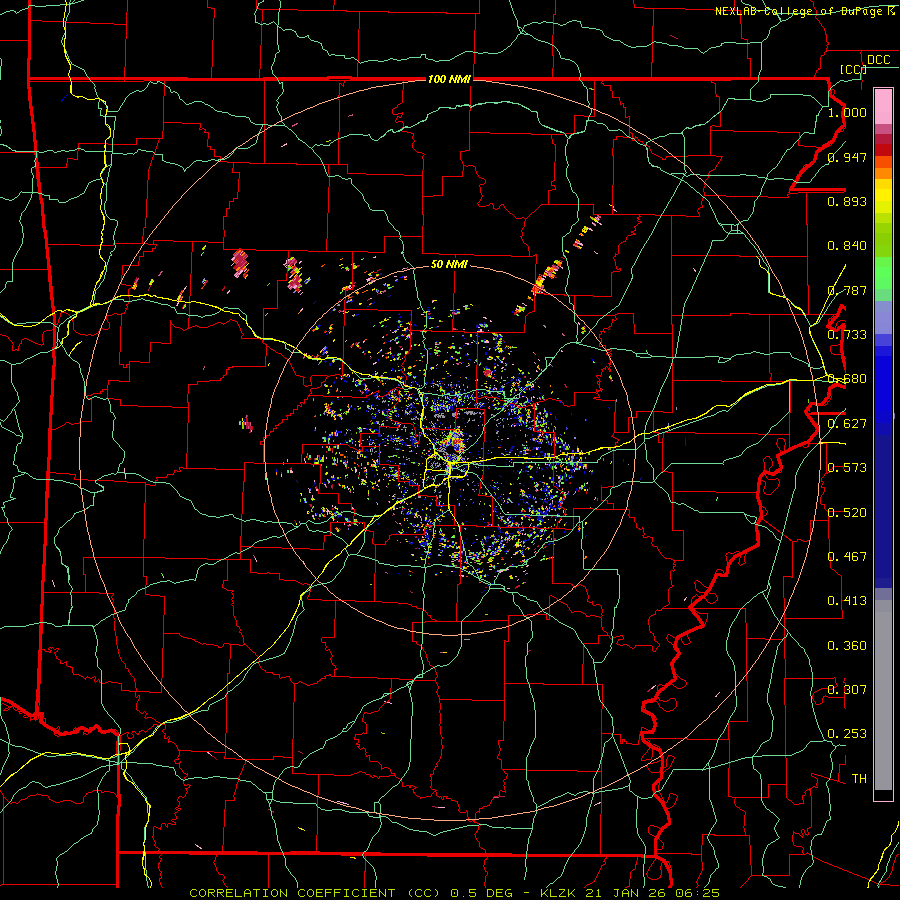Click the 0.893 scale value
900x900 pixels.
[x=847, y=201]
